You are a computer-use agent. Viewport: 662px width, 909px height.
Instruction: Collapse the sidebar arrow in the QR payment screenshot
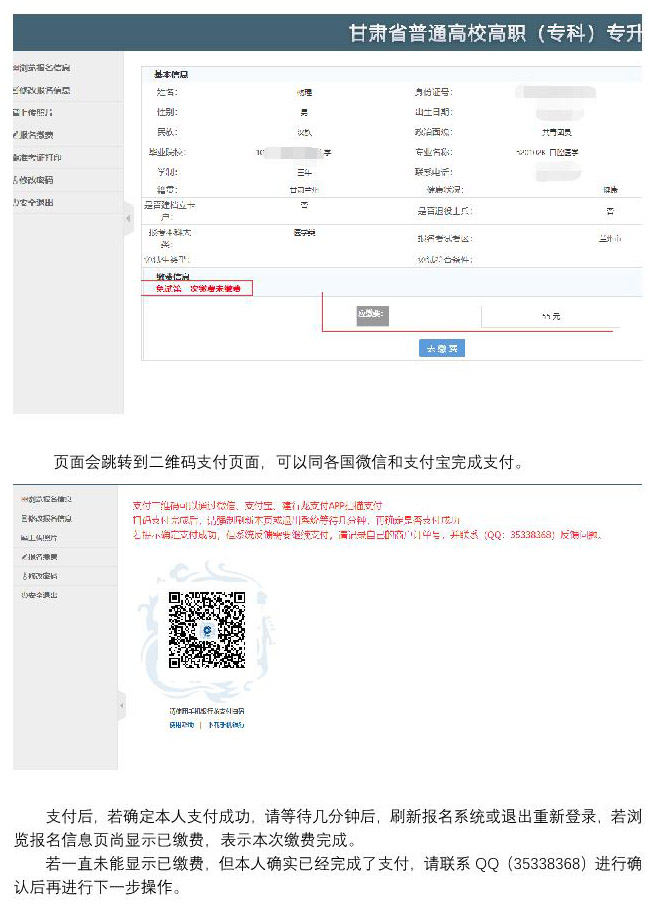(x=122, y=706)
